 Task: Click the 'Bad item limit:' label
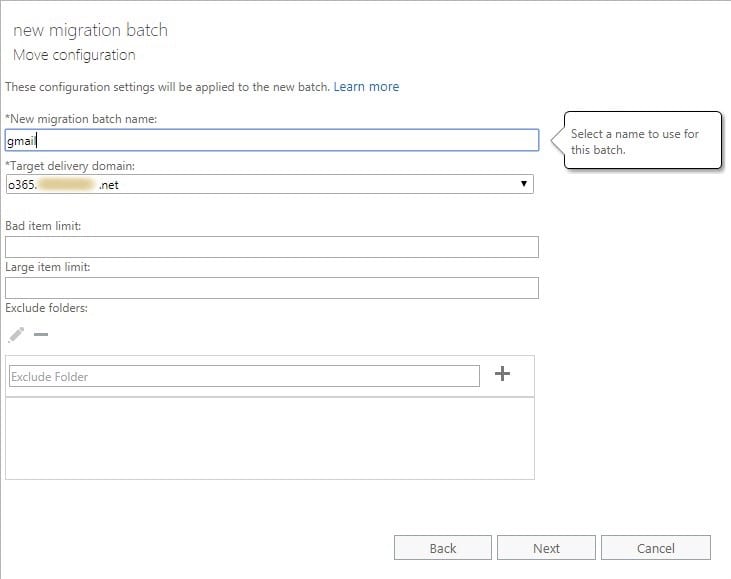(x=43, y=226)
